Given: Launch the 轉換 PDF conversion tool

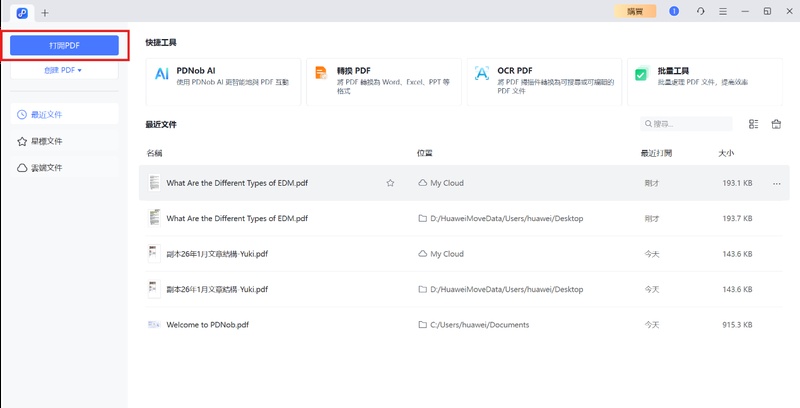Looking at the screenshot, I should pos(383,81).
